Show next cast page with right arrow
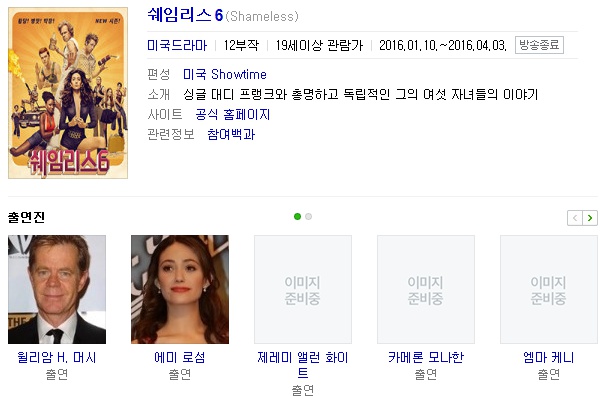 [x=590, y=218]
